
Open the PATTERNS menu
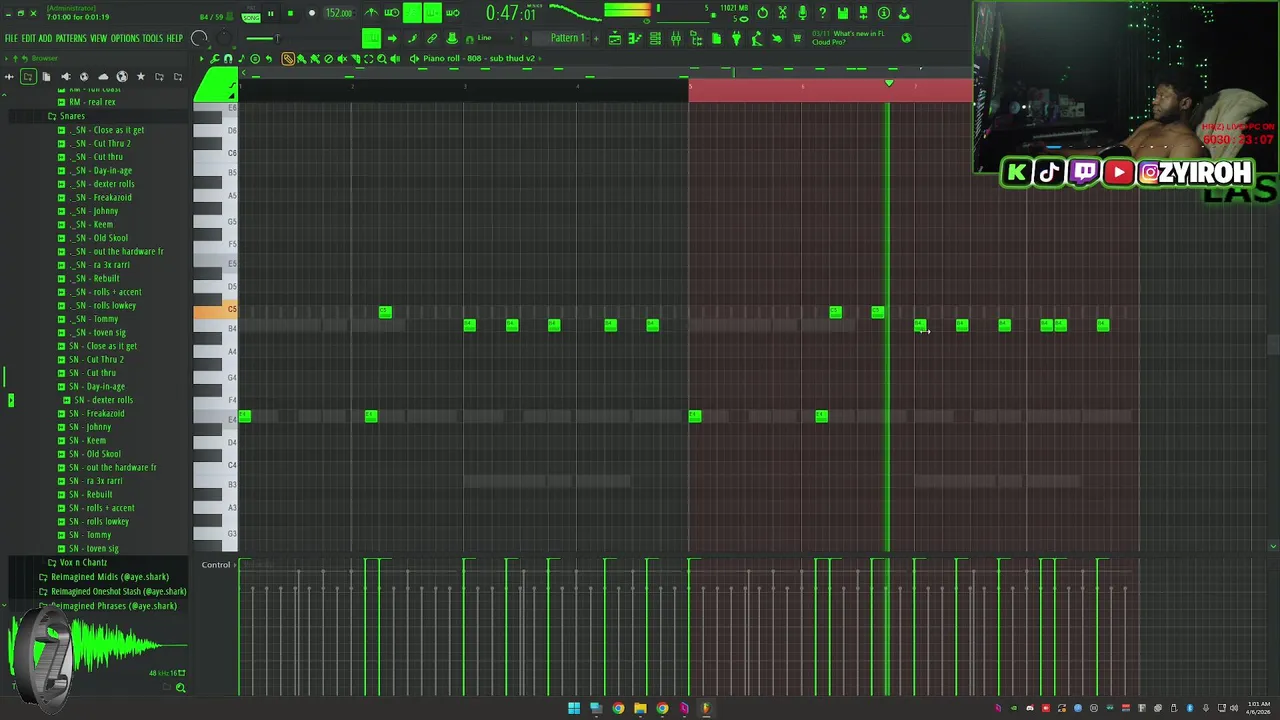pyautogui.click(x=70, y=38)
